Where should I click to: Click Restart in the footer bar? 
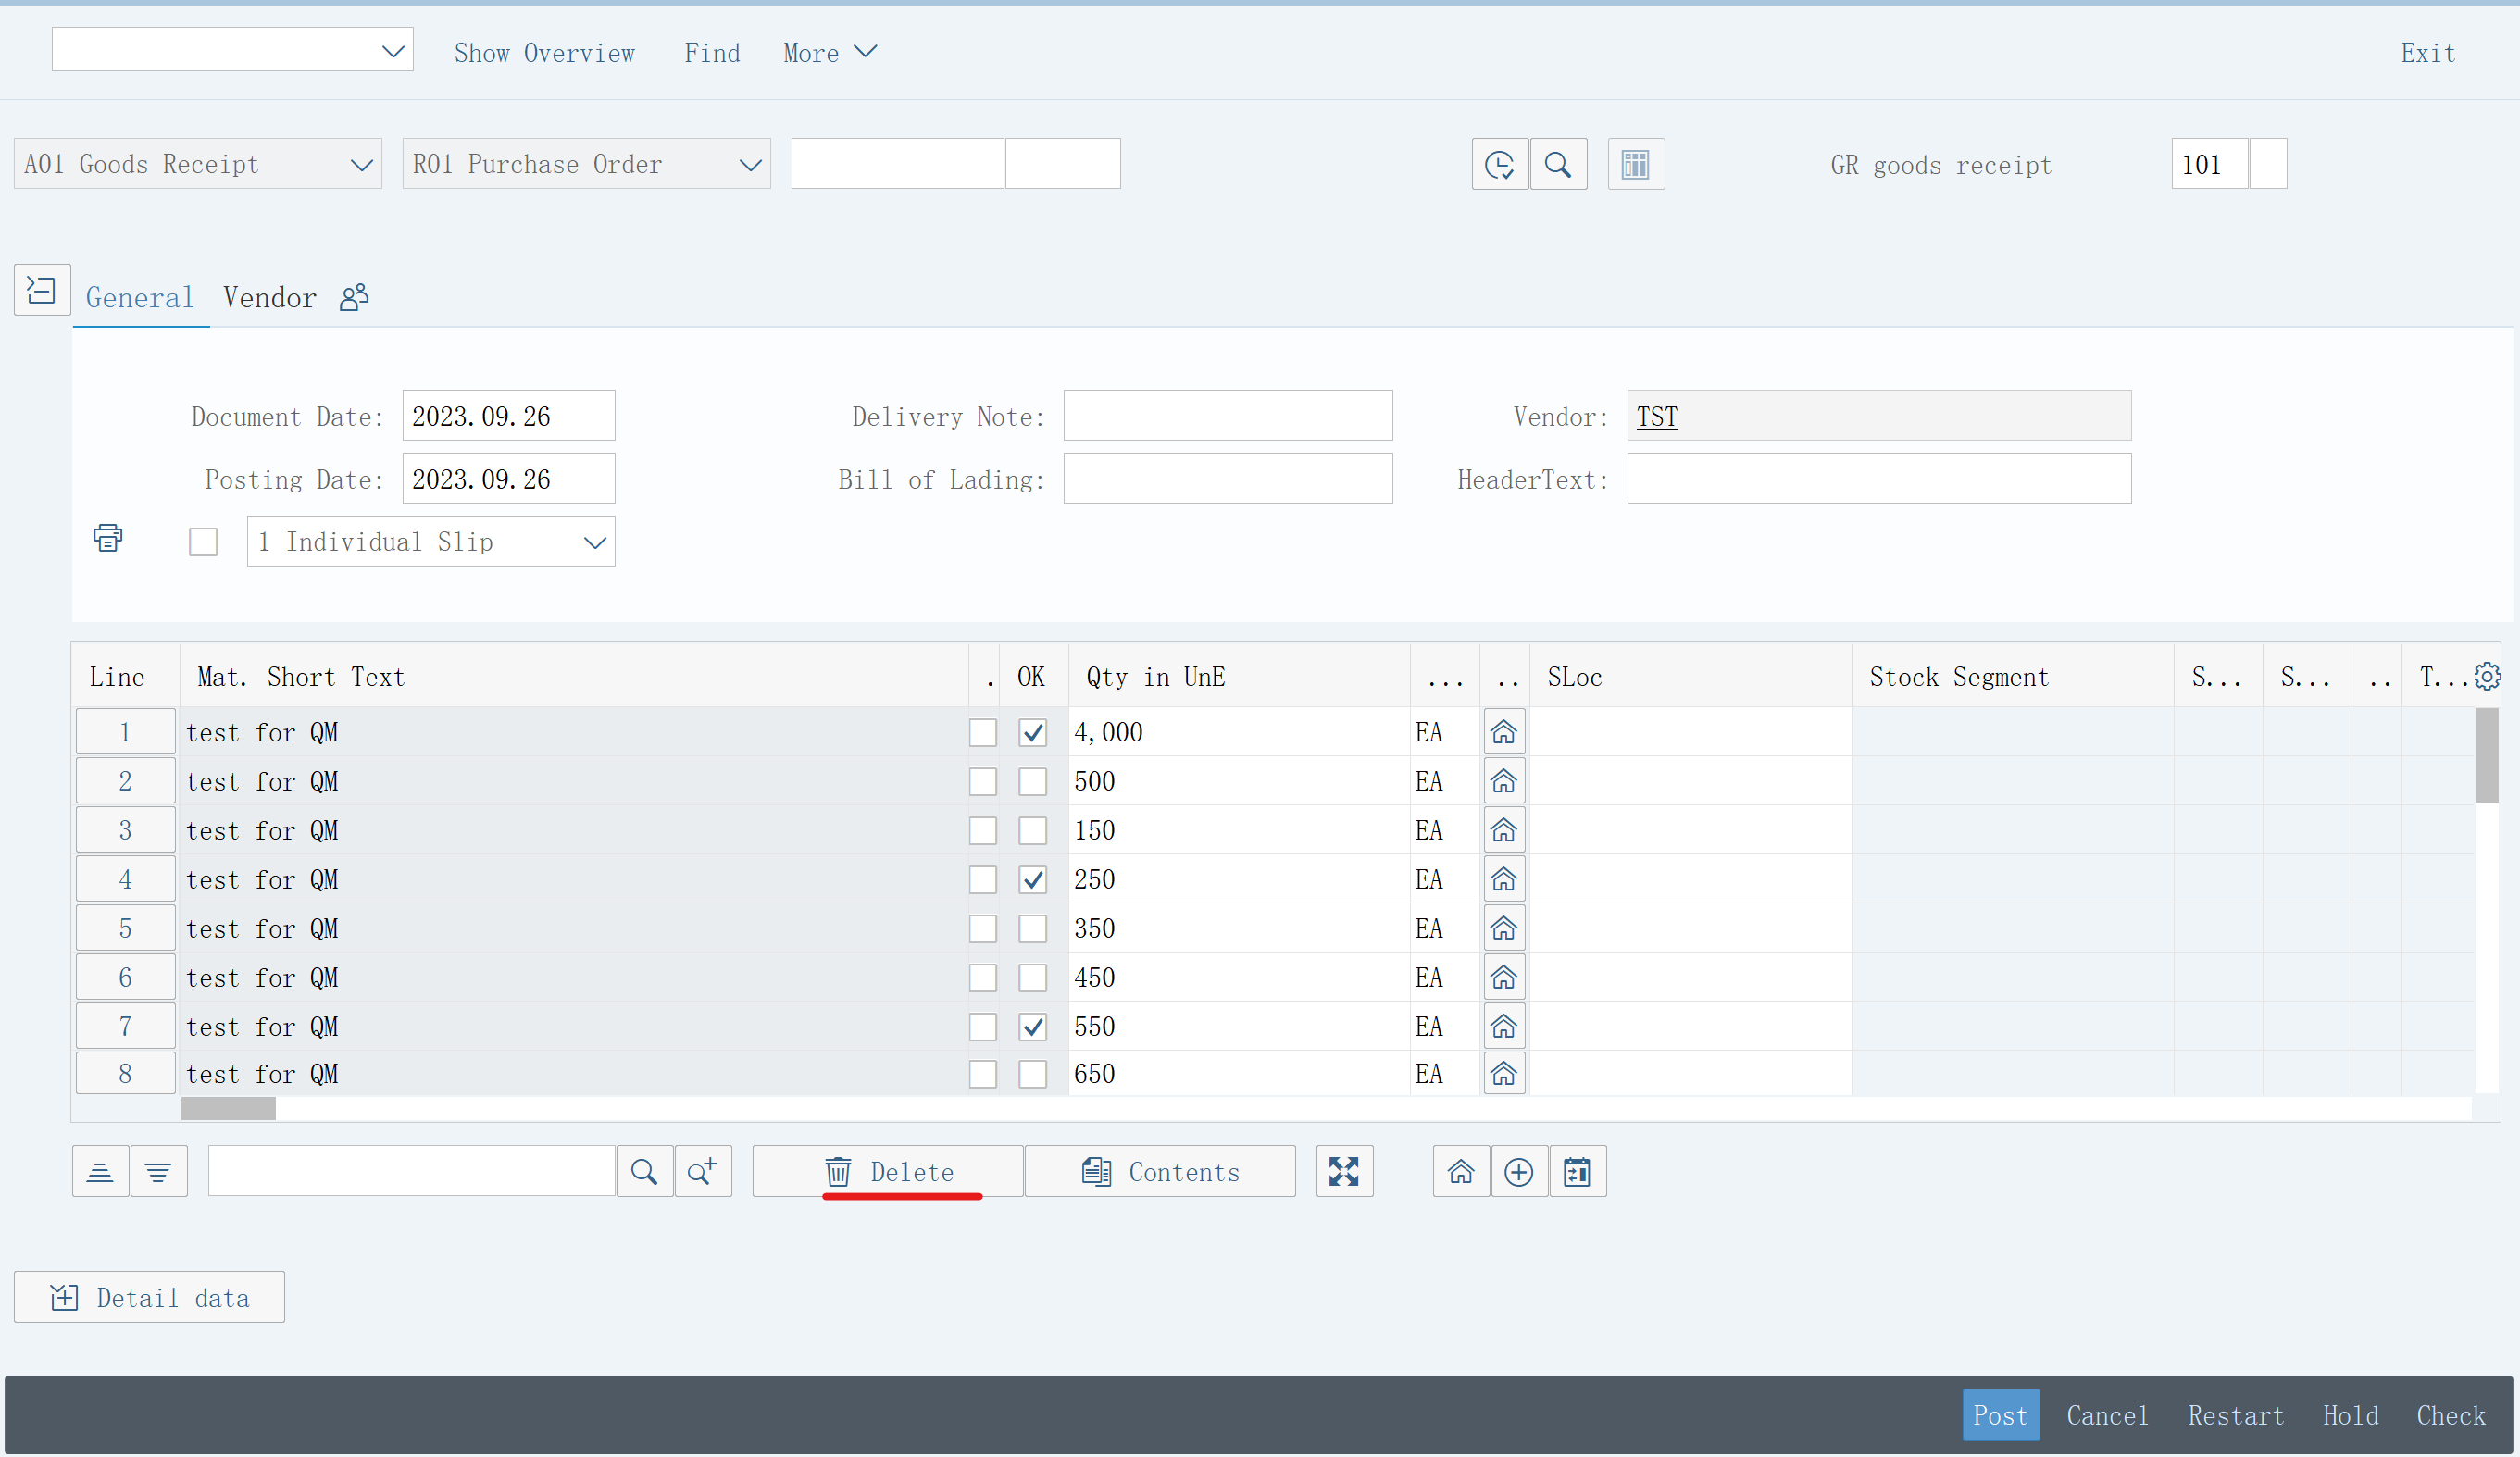click(2236, 1415)
